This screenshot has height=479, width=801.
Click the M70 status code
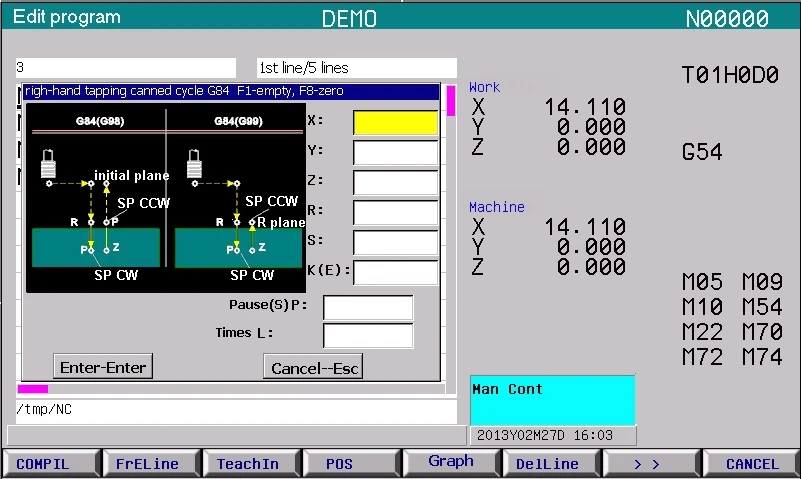click(762, 332)
